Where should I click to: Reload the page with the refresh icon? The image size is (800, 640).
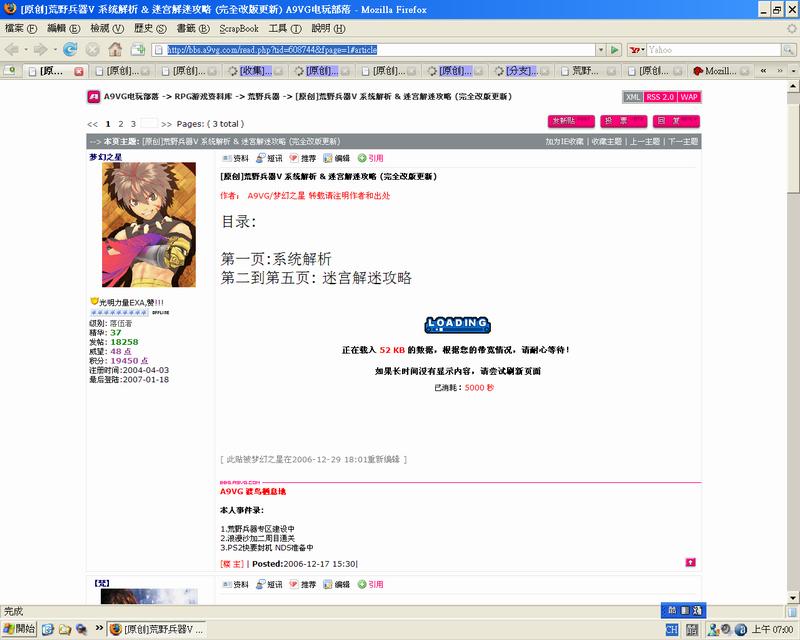point(70,50)
